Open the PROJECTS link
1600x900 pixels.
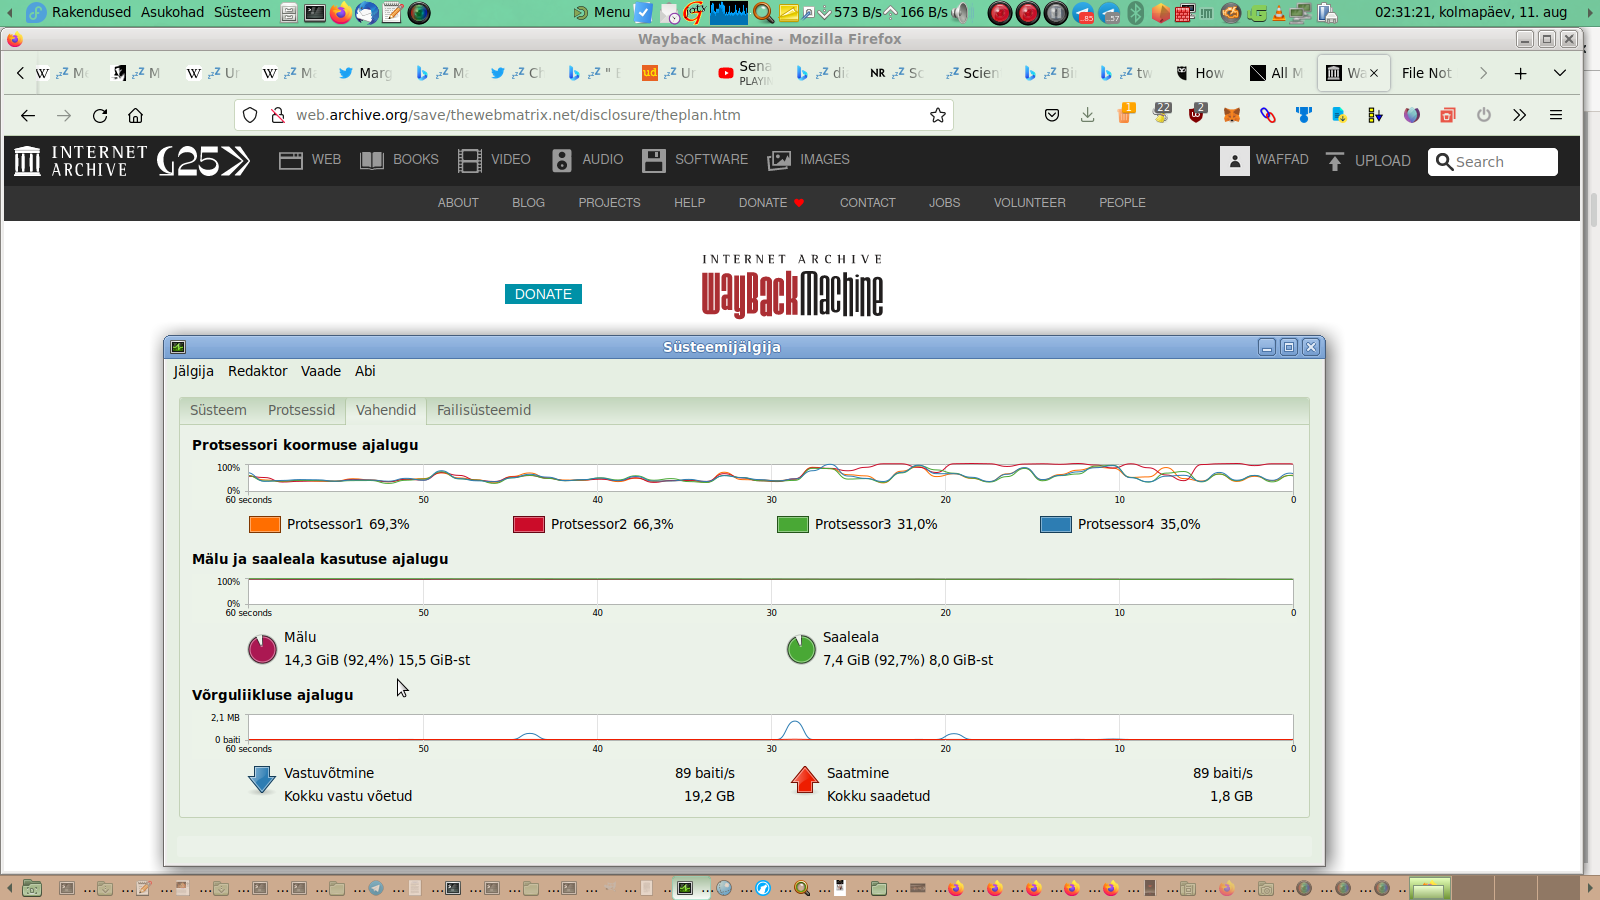tap(609, 203)
